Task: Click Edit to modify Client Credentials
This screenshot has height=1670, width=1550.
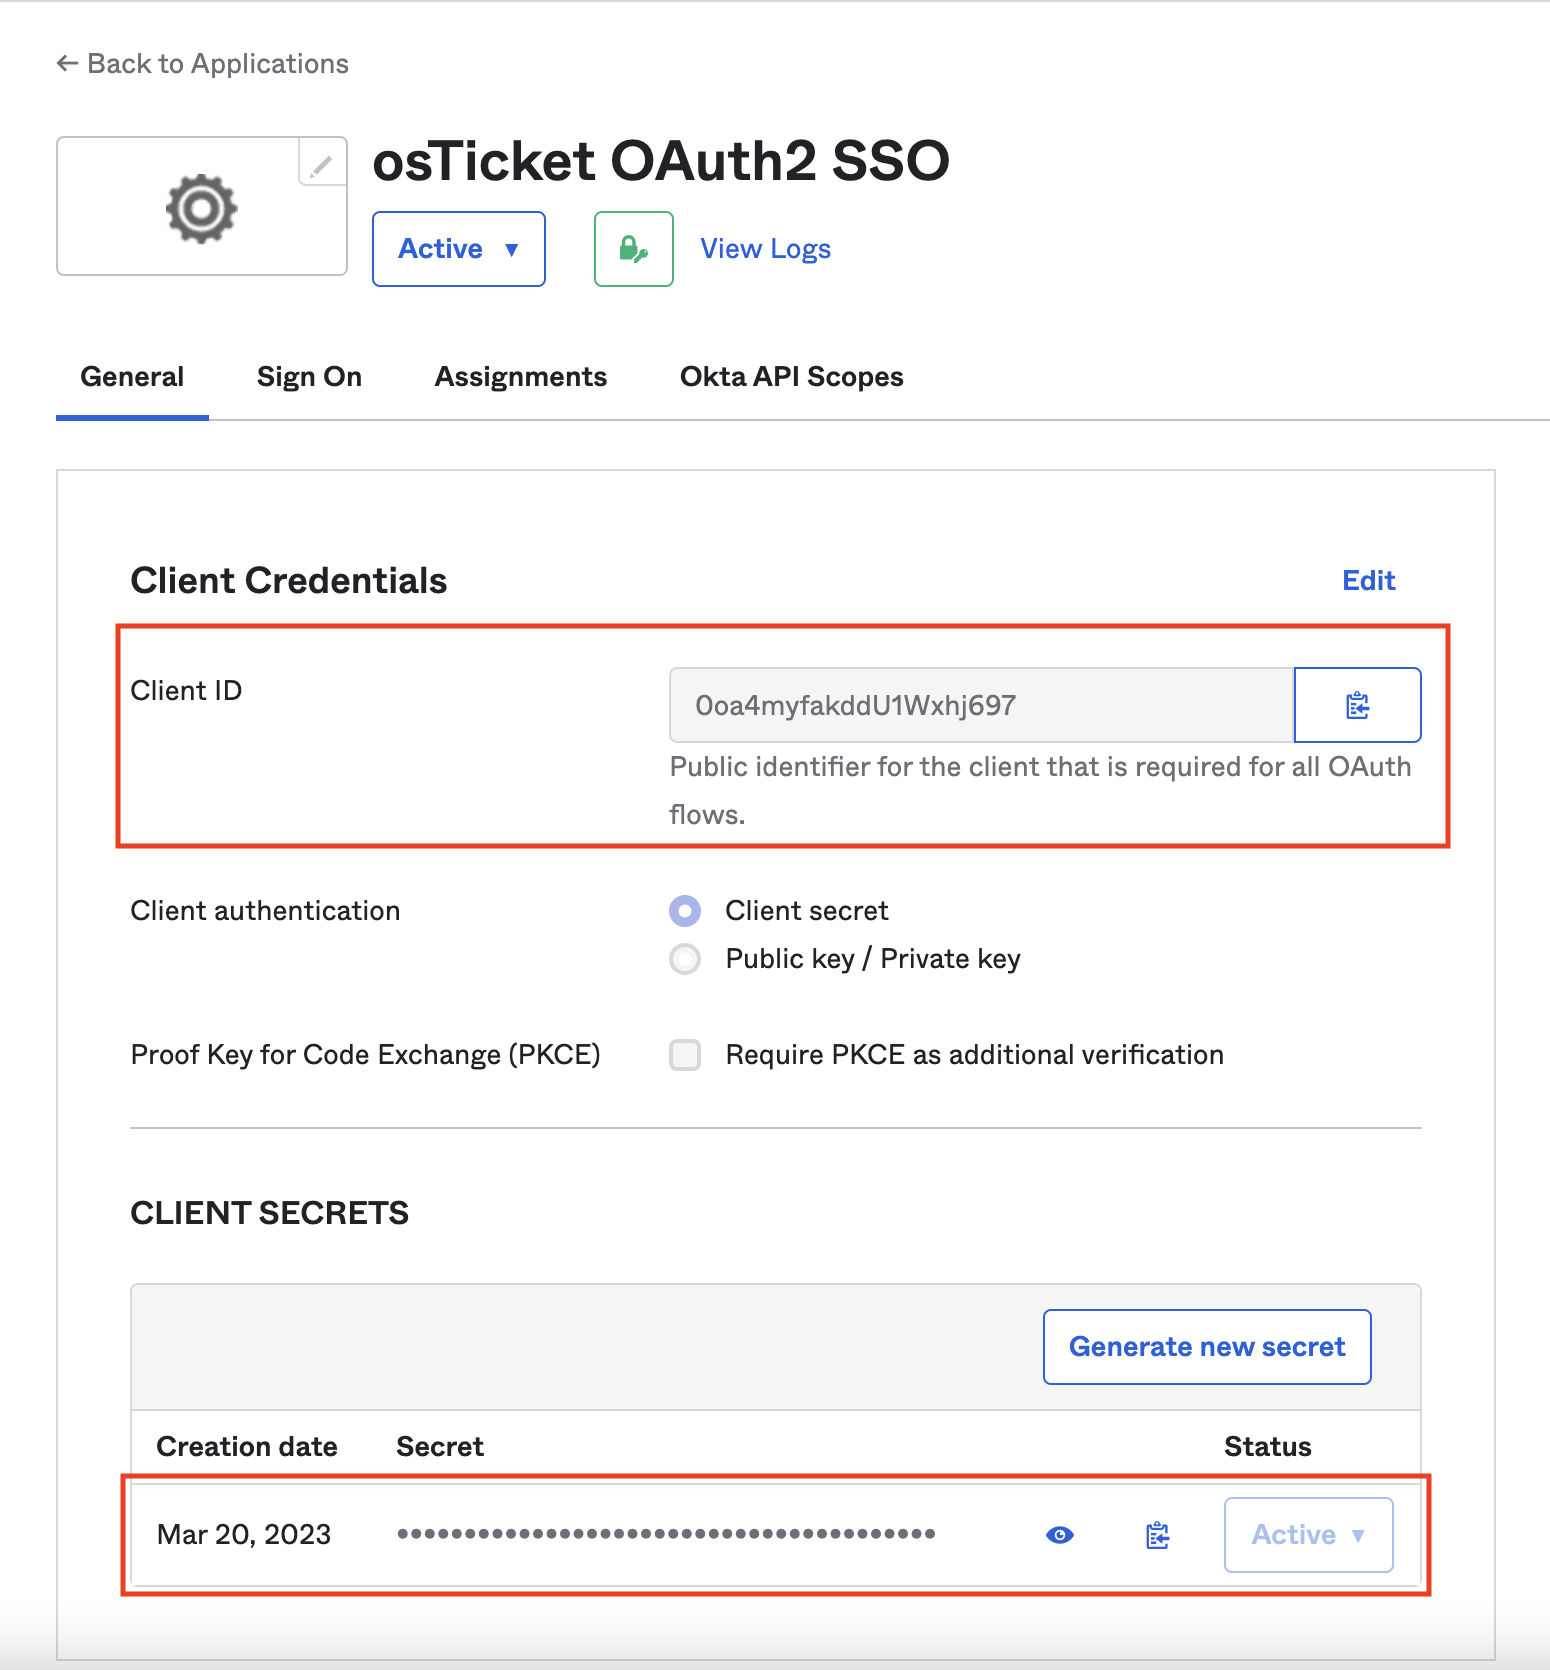Action: 1368,580
